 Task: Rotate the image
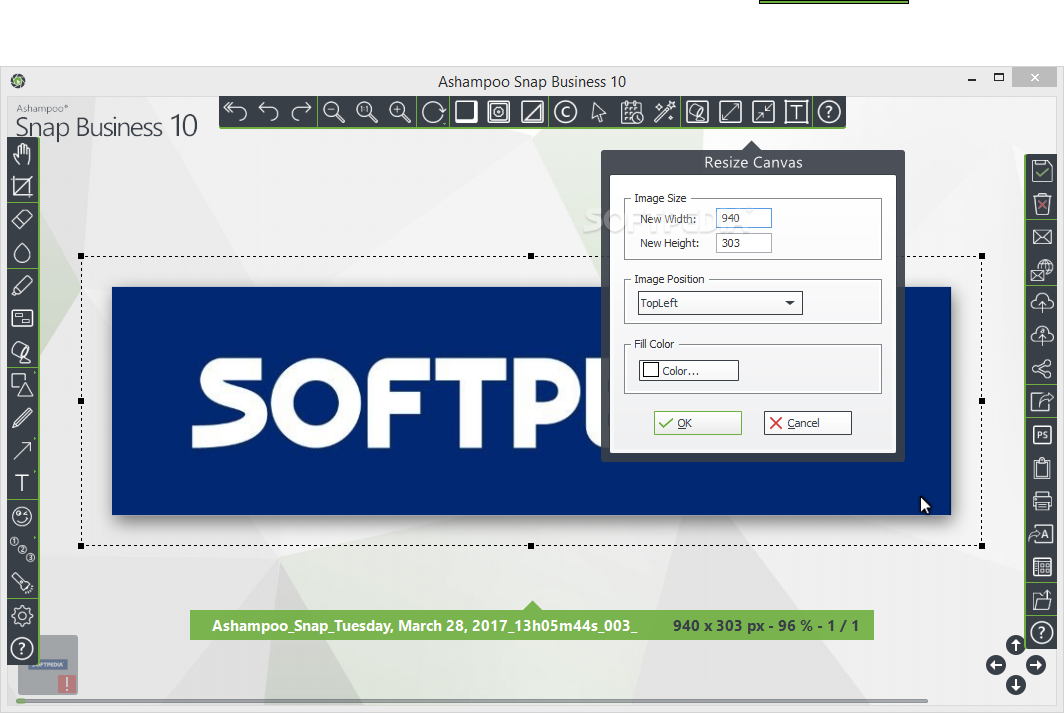(433, 112)
